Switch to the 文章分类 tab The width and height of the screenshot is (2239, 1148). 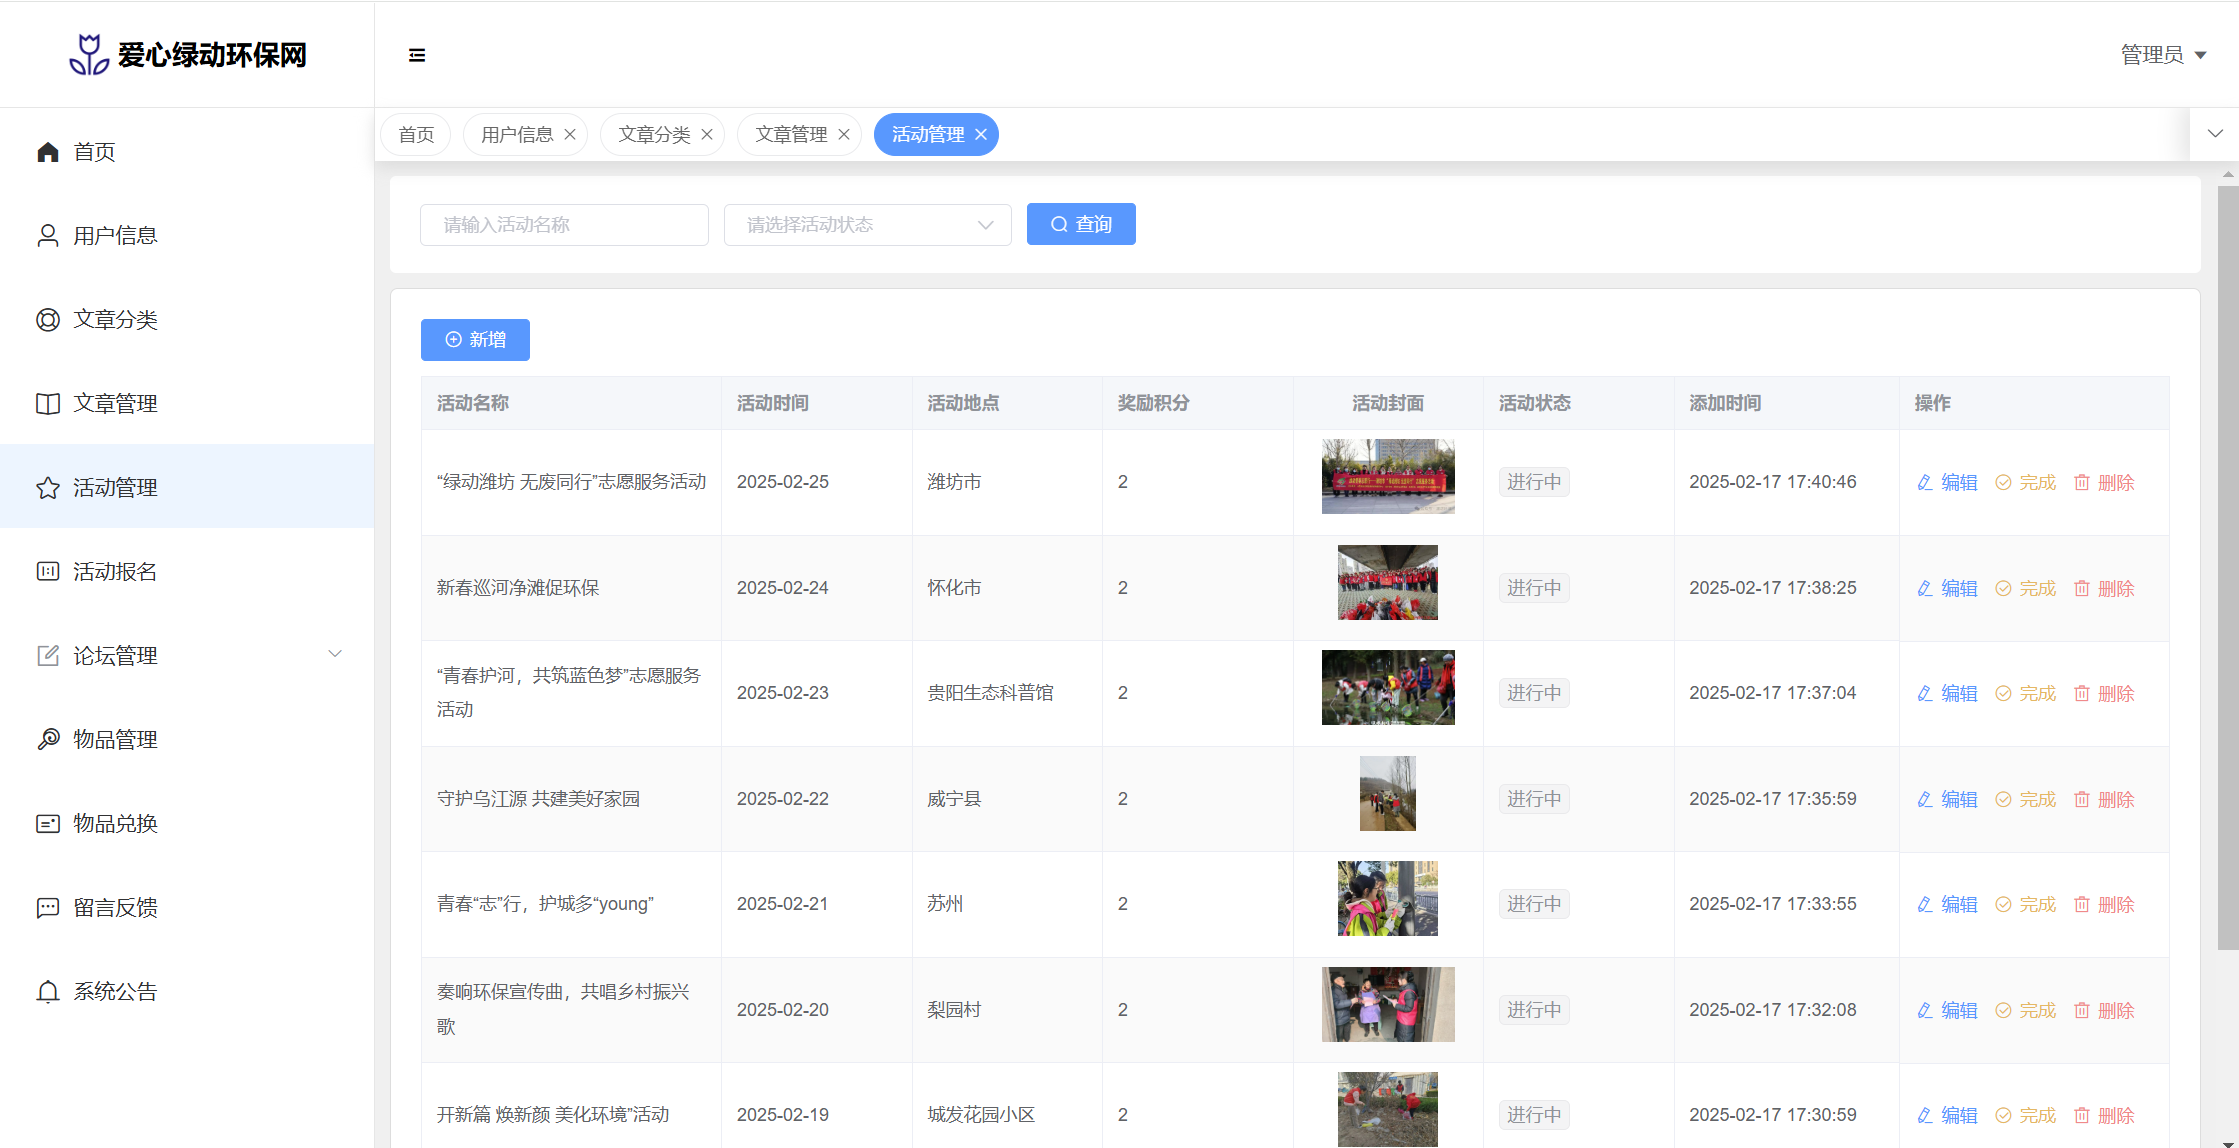coord(654,135)
